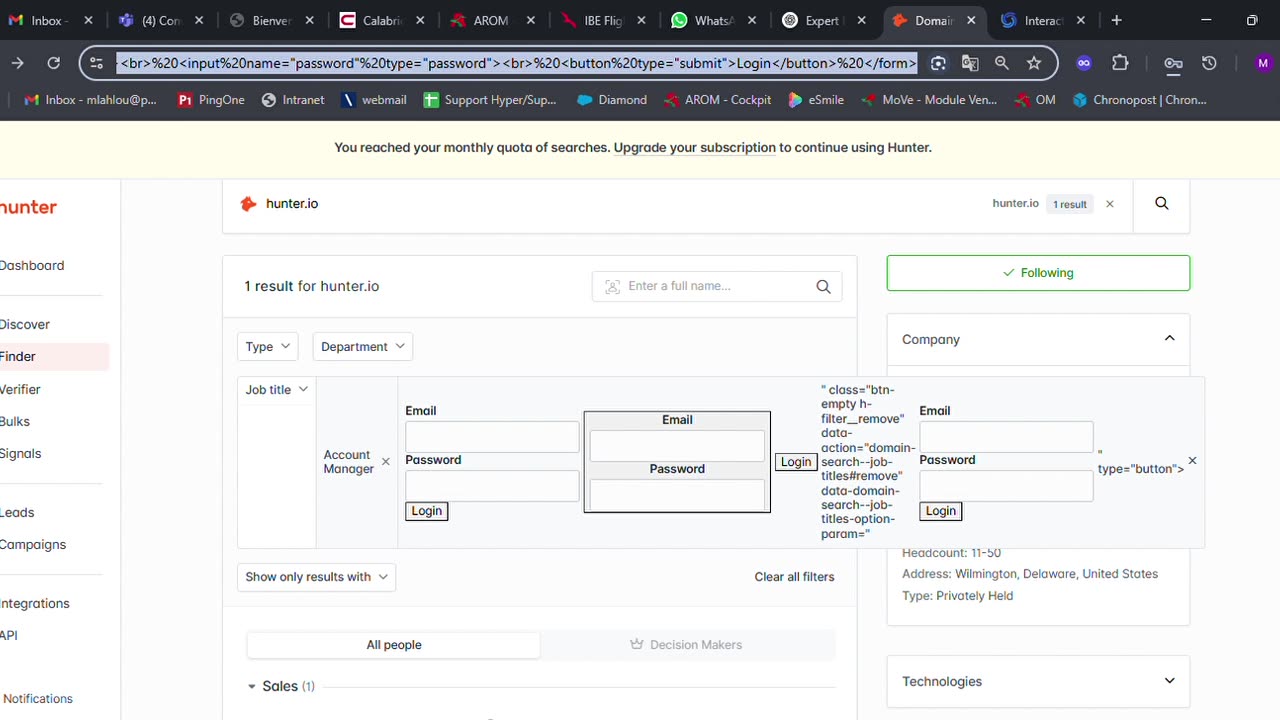The width and height of the screenshot is (1280, 720).
Task: Remove the Account Manager job title filter
Action: 386,462
